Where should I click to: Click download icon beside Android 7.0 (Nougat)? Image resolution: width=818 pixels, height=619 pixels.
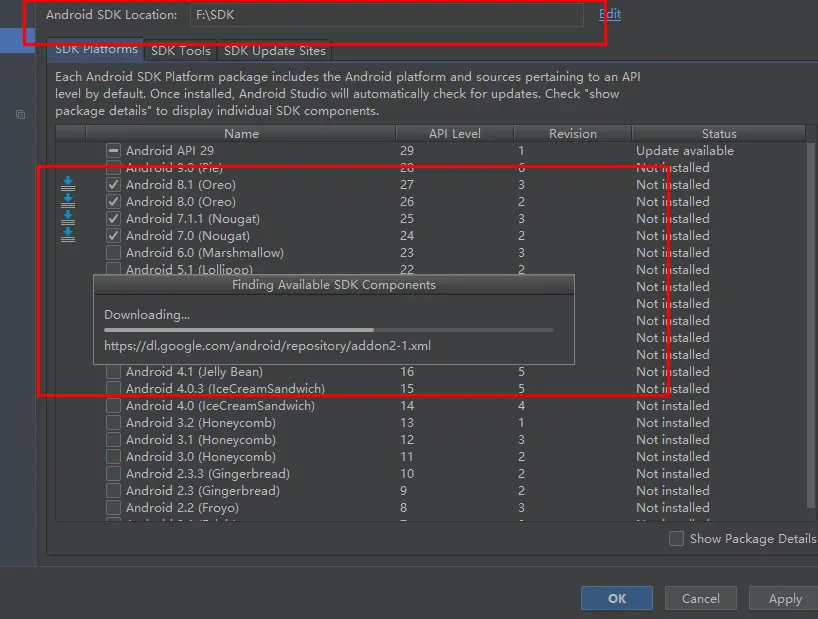[x=68, y=235]
